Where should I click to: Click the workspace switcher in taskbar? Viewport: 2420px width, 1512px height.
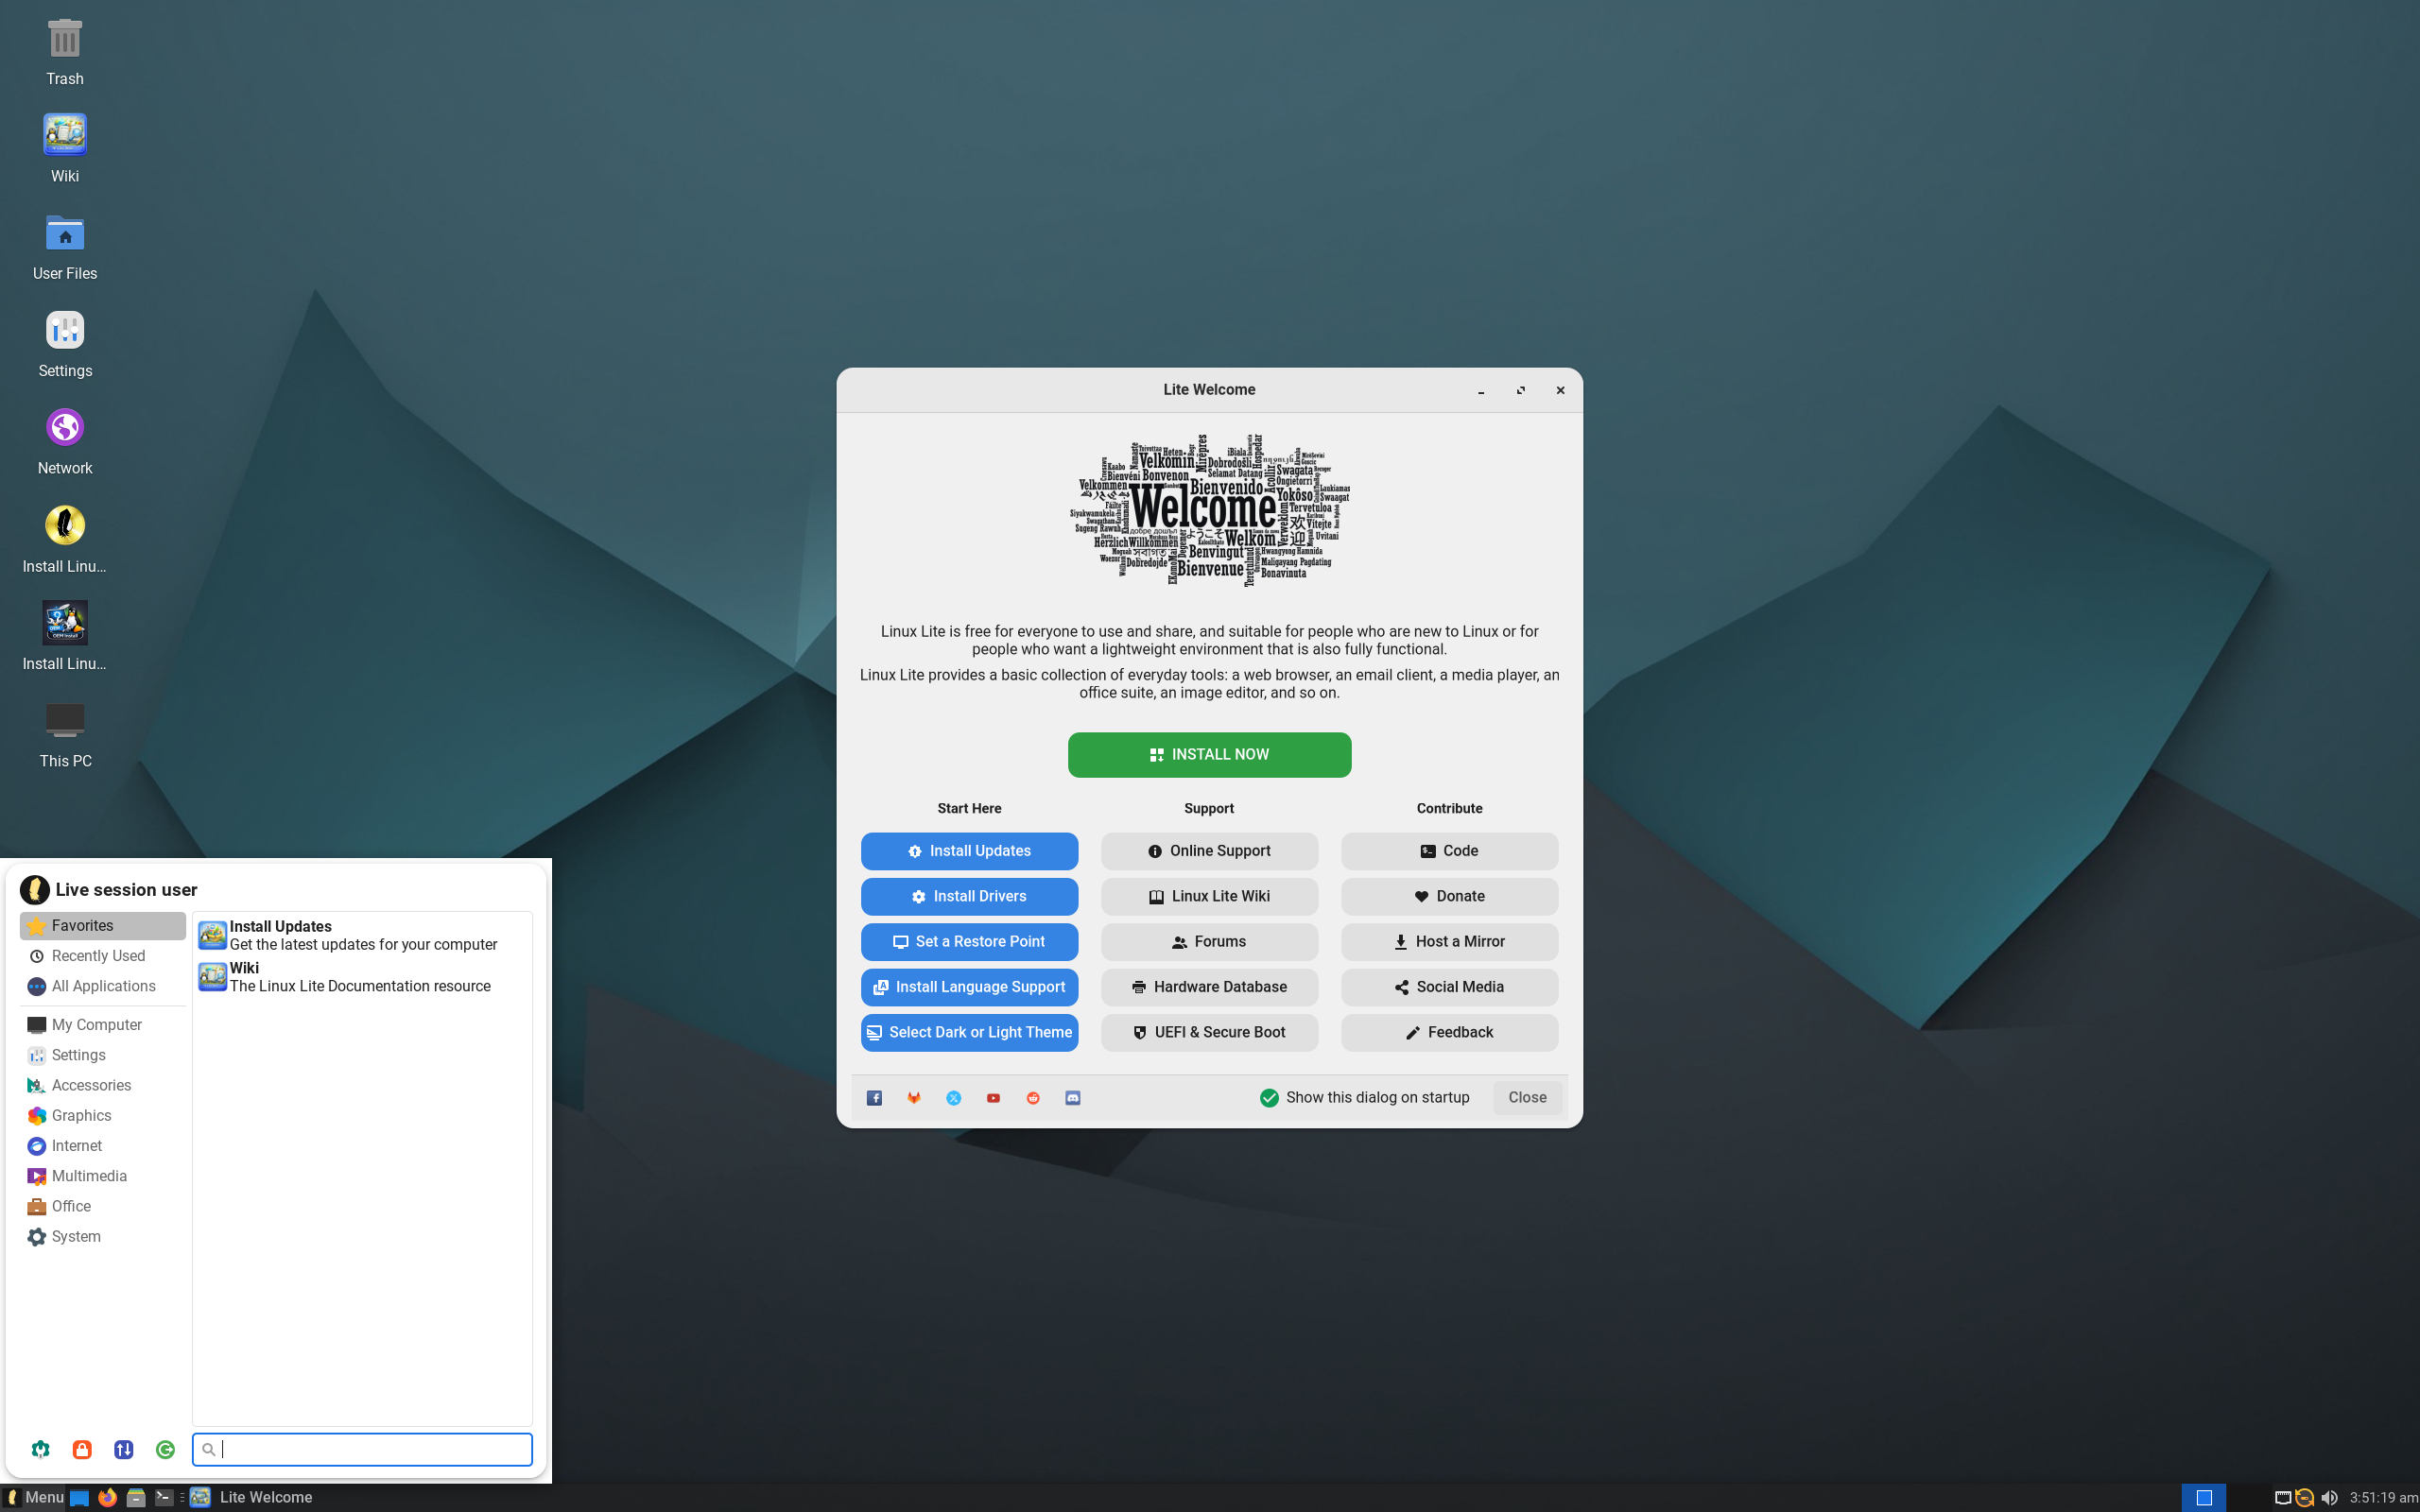2203,1497
